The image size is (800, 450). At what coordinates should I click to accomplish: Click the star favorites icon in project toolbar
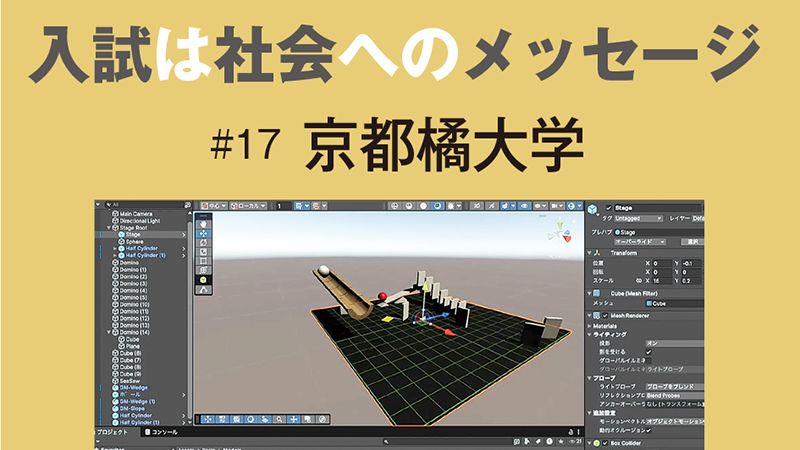(x=561, y=442)
